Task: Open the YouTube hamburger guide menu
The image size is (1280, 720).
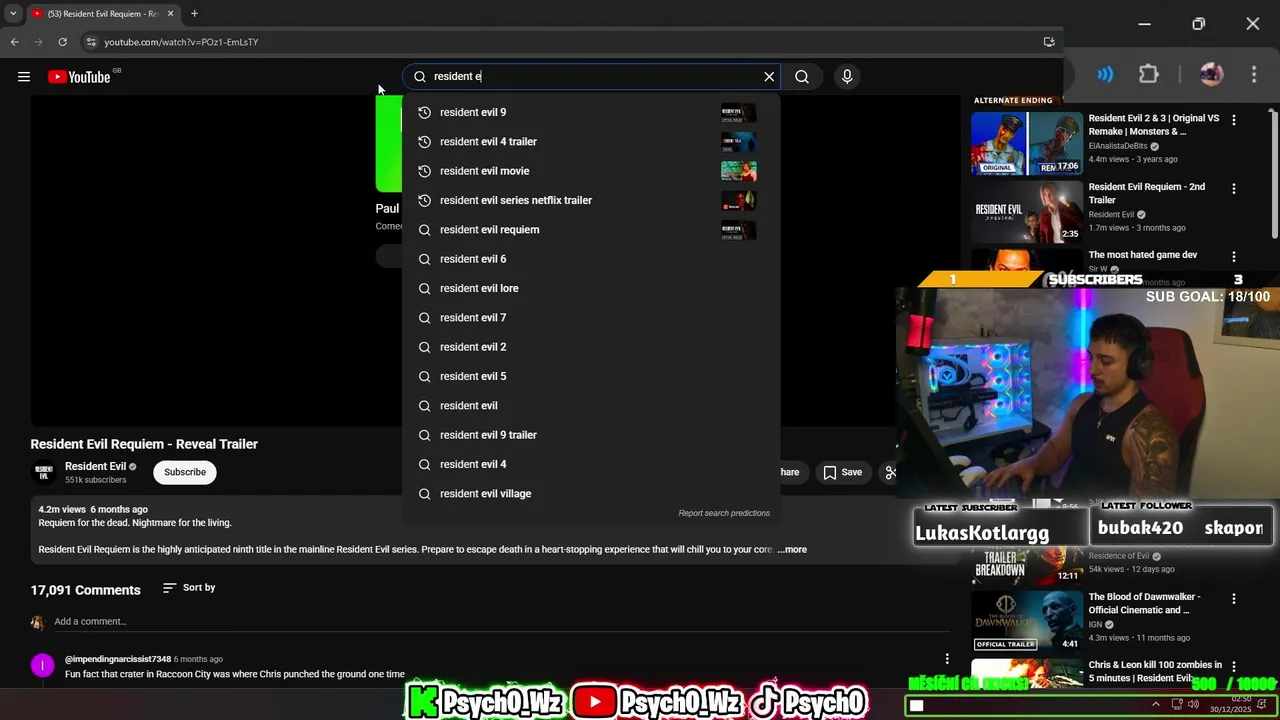Action: click(24, 77)
